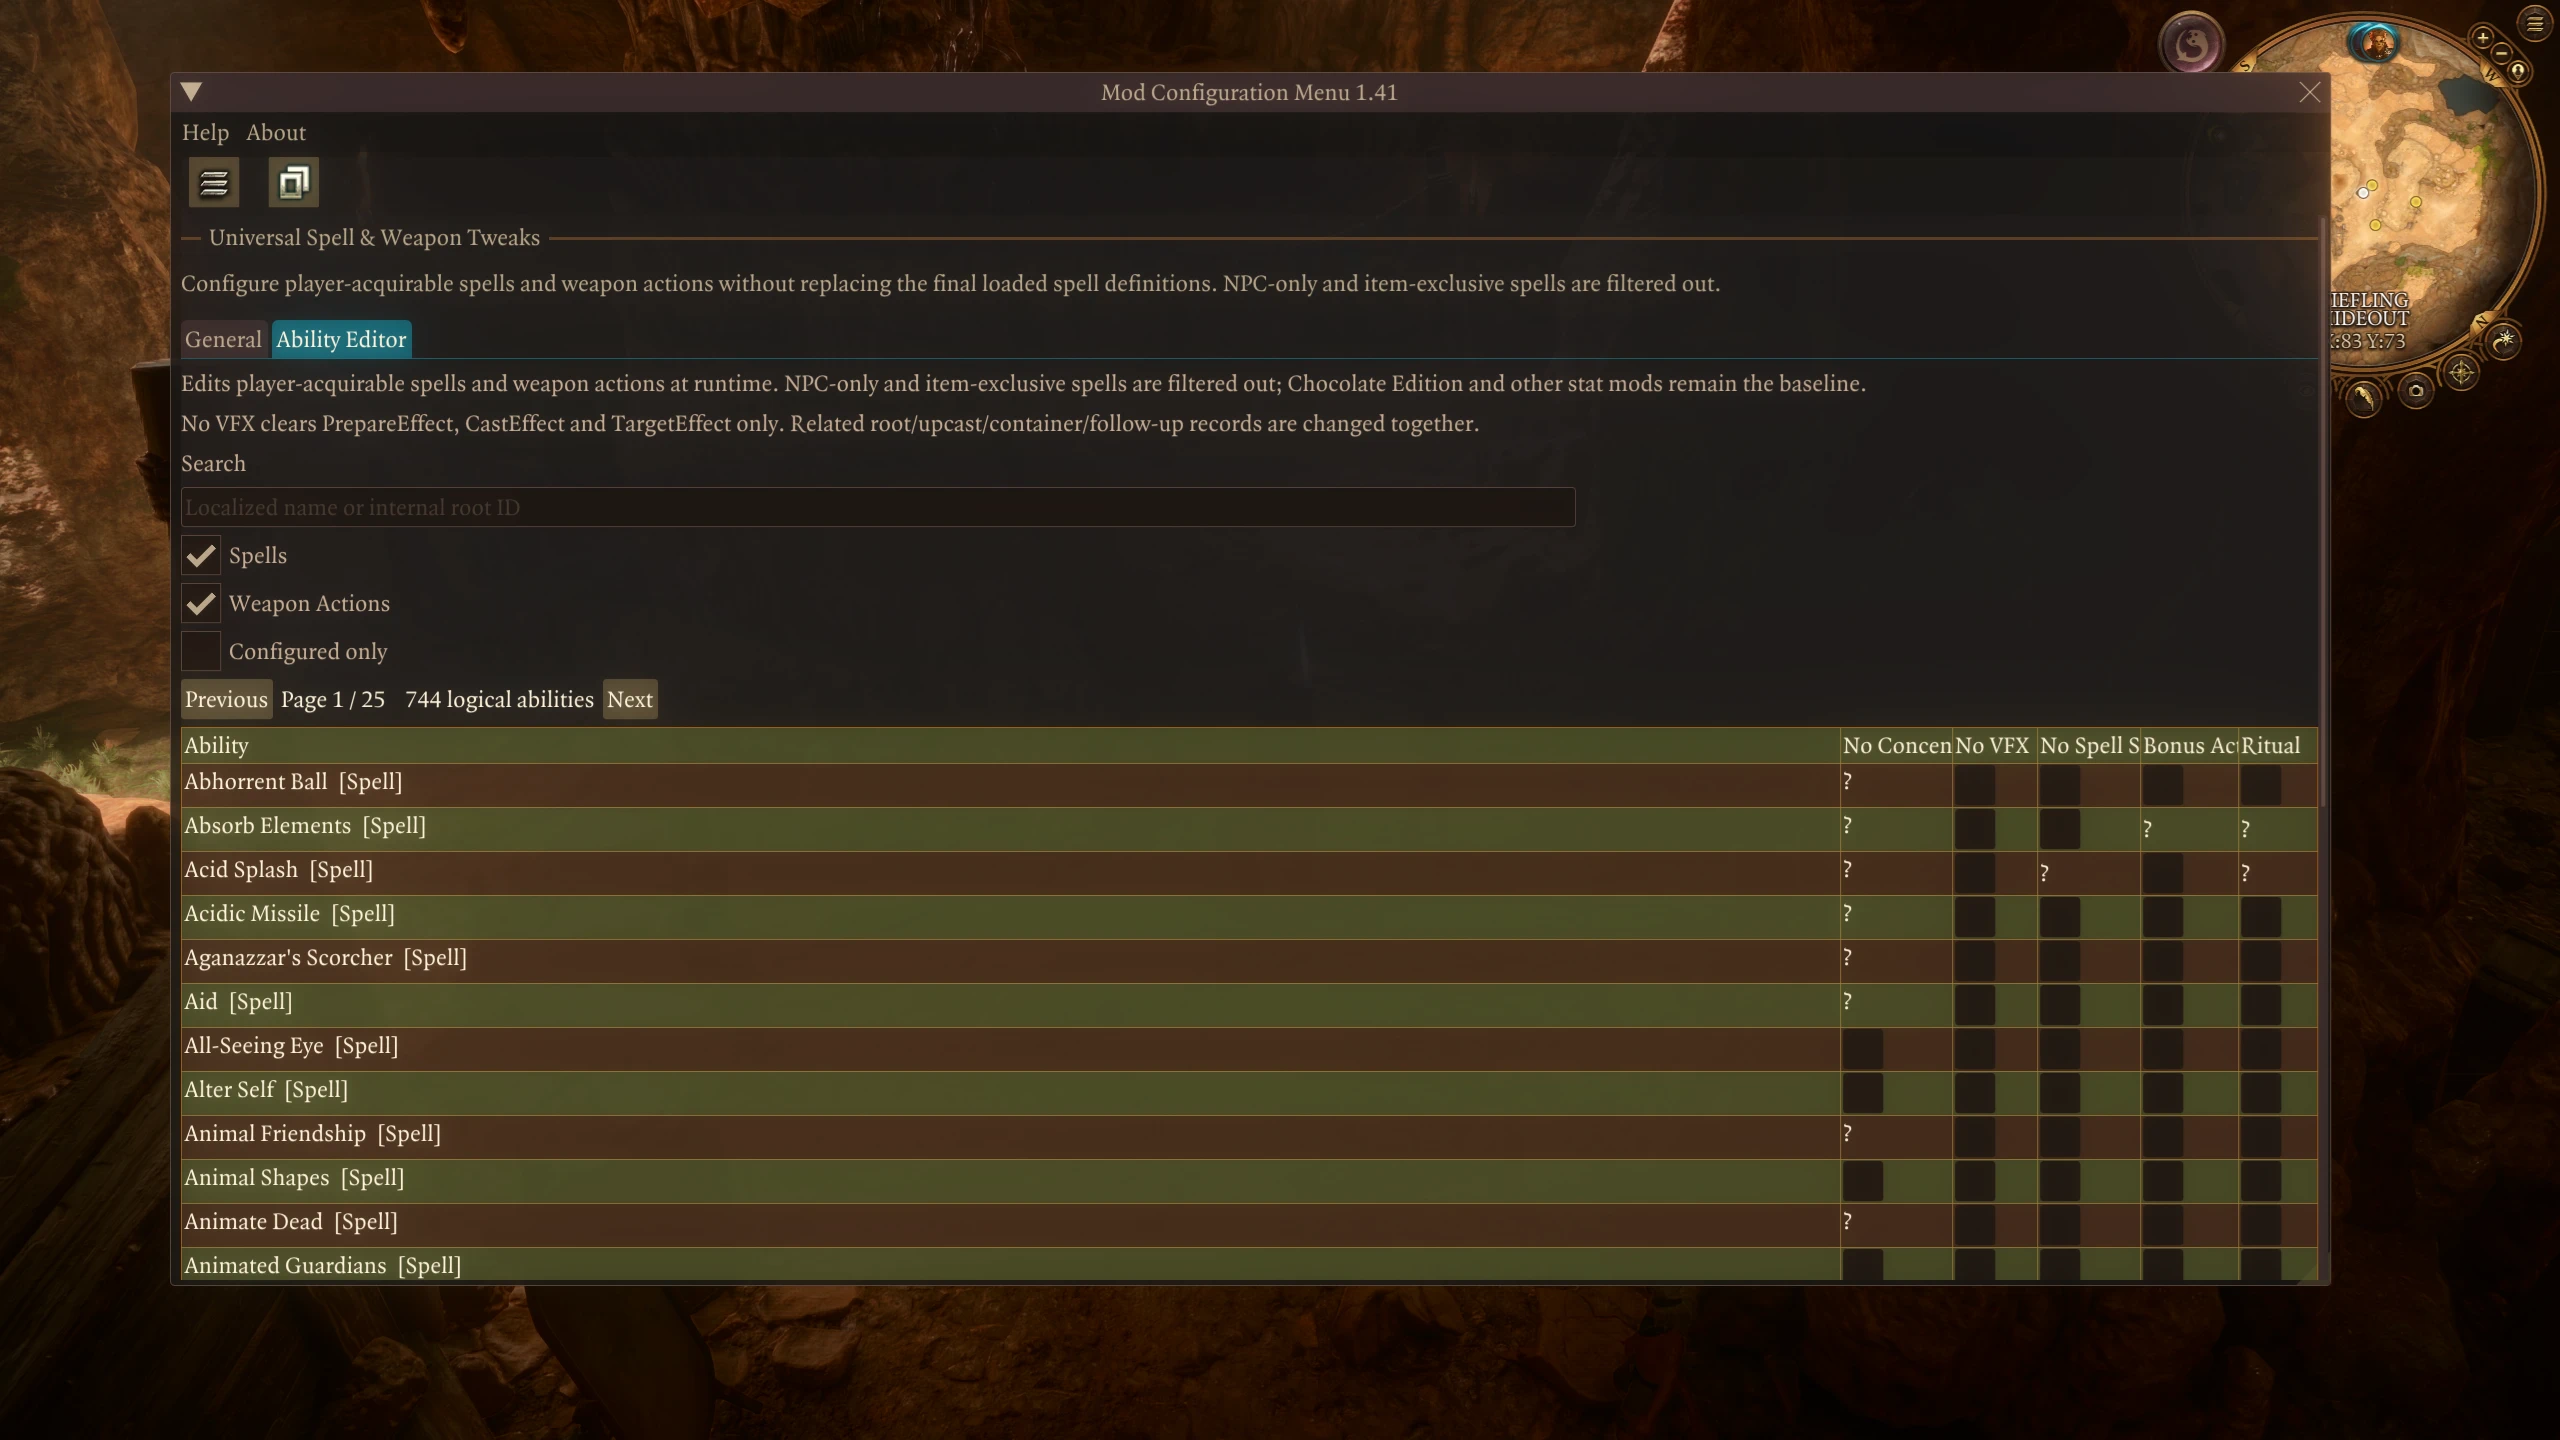Zoom out the minimap with minus icon
The height and width of the screenshot is (1440, 2560).
[2501, 52]
